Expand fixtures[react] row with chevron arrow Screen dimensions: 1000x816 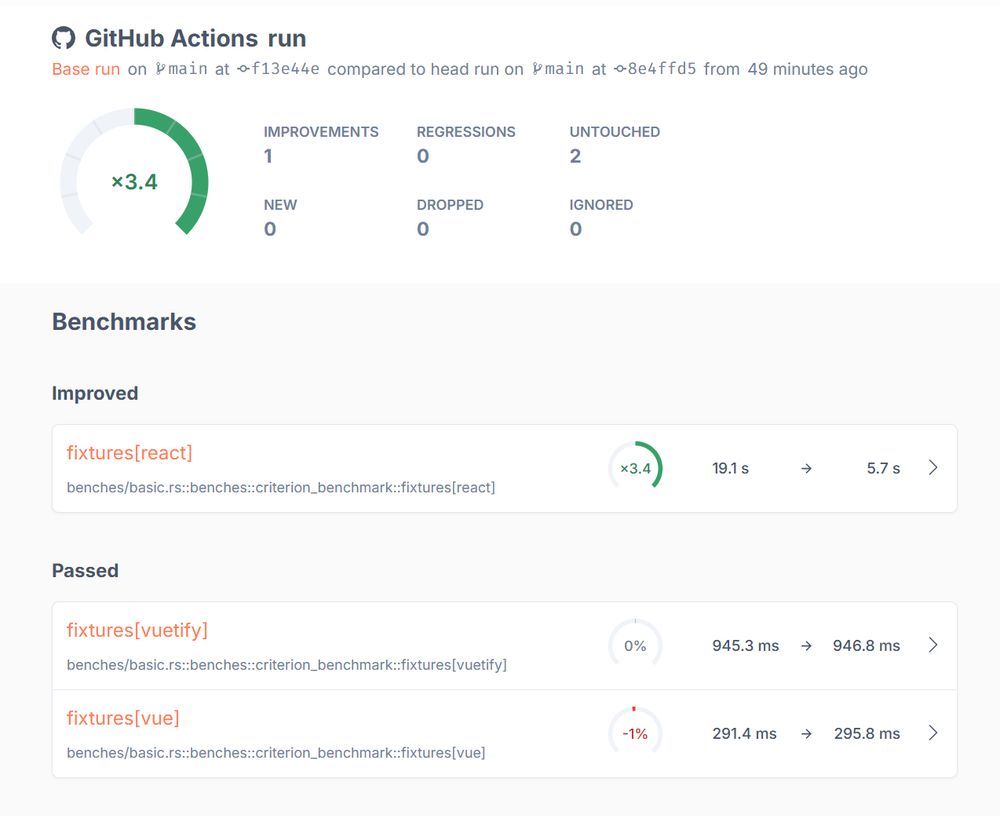point(933,468)
